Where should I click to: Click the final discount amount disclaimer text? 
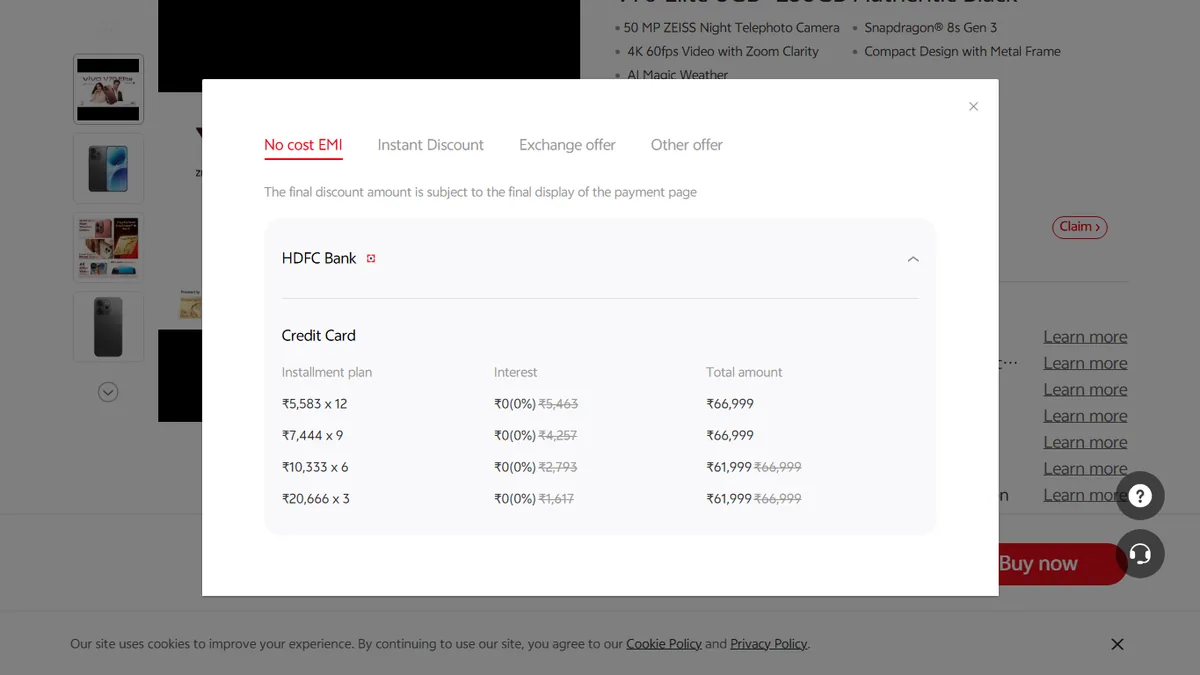[480, 192]
